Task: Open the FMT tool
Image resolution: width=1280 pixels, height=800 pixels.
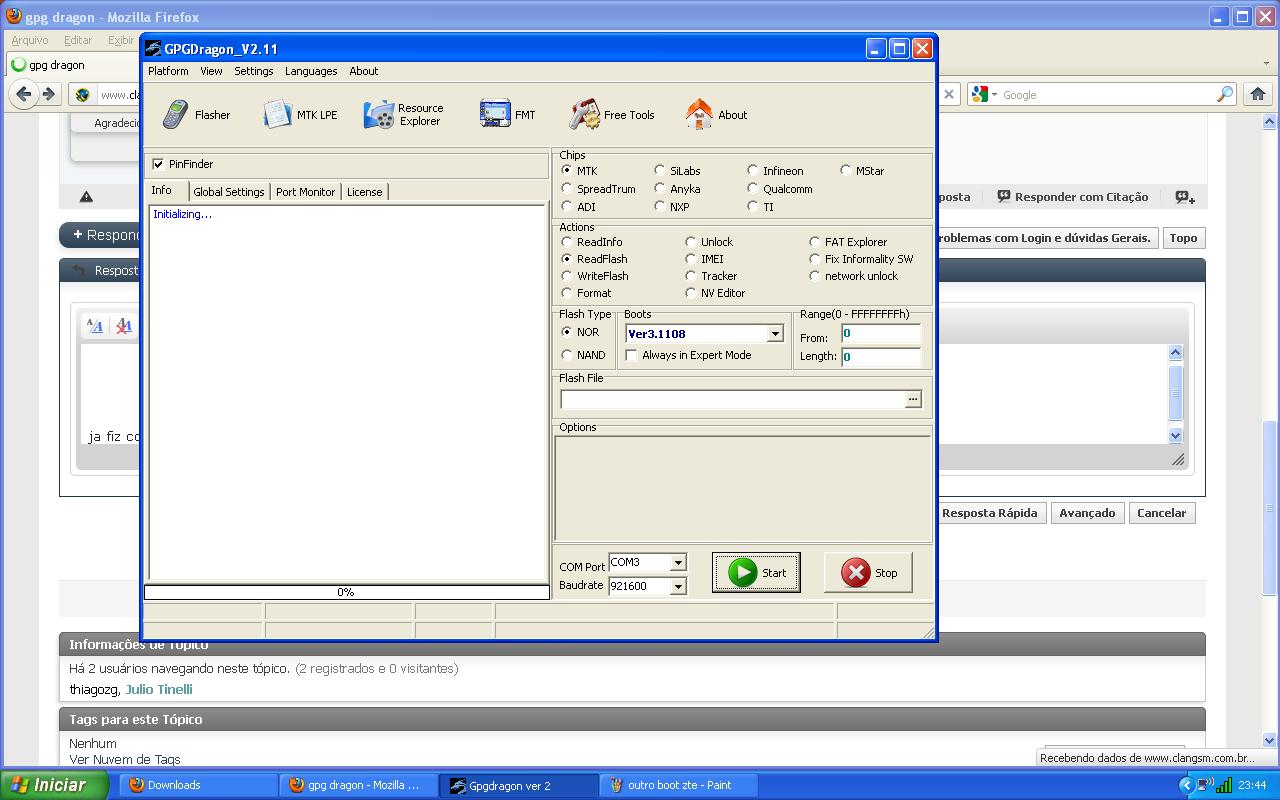Action: coord(507,115)
